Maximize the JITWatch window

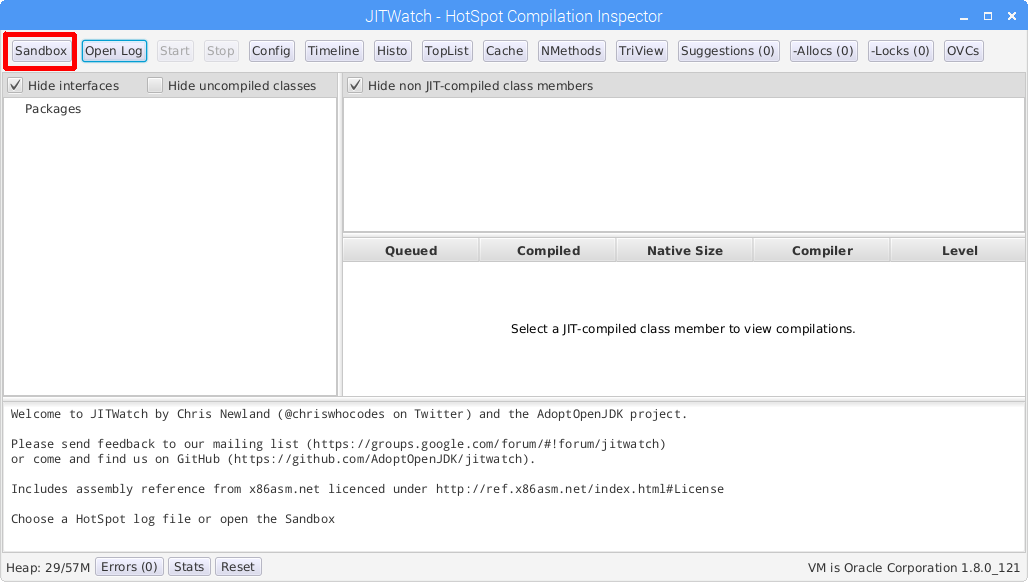[x=987, y=16]
